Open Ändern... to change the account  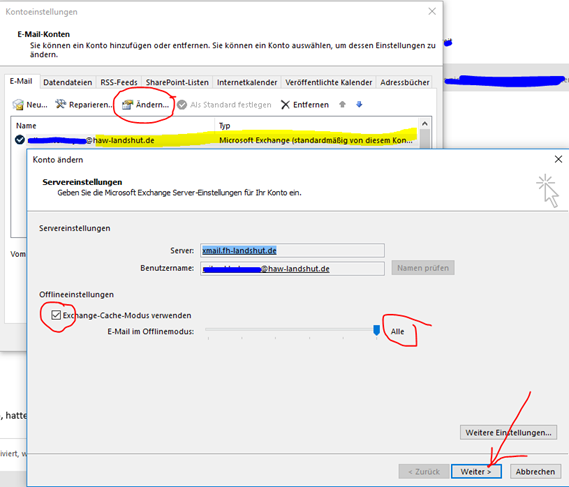click(145, 105)
